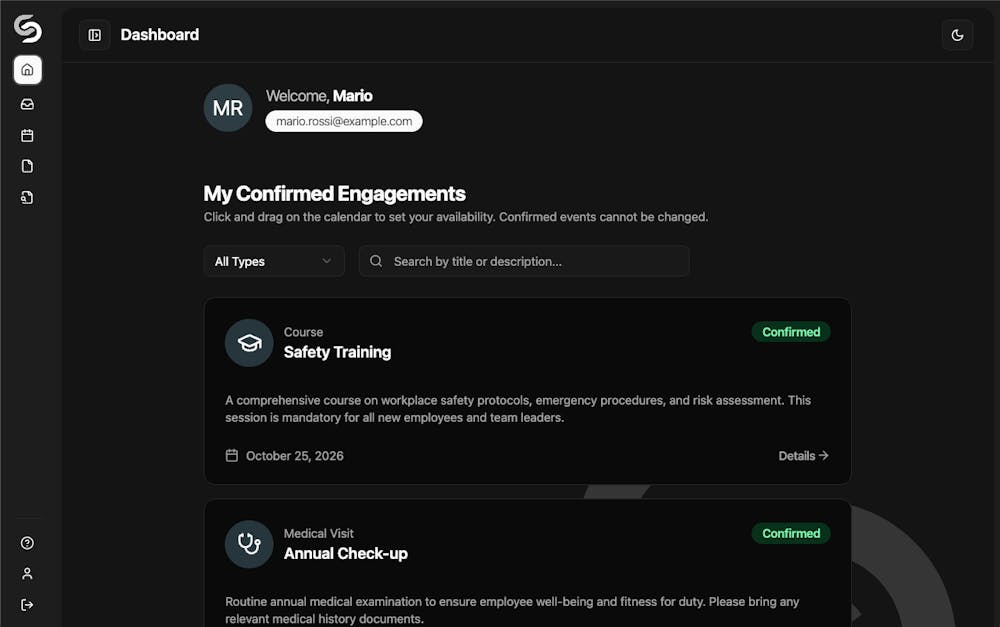Click the search by title input field
Screen dimensions: 1000x627
[x=523, y=261]
